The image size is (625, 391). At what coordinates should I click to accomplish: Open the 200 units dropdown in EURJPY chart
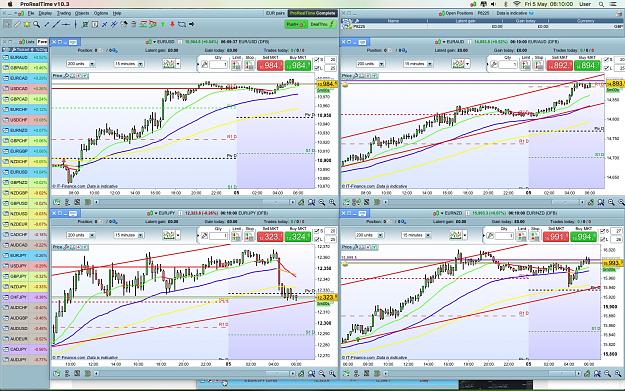point(81,235)
